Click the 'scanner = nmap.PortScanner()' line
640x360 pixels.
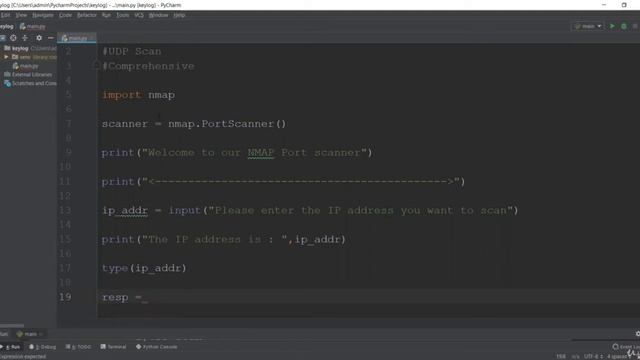pos(194,124)
